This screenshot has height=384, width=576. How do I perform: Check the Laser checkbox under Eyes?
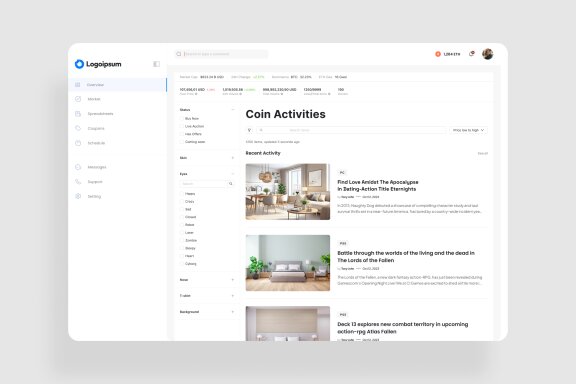click(x=181, y=233)
